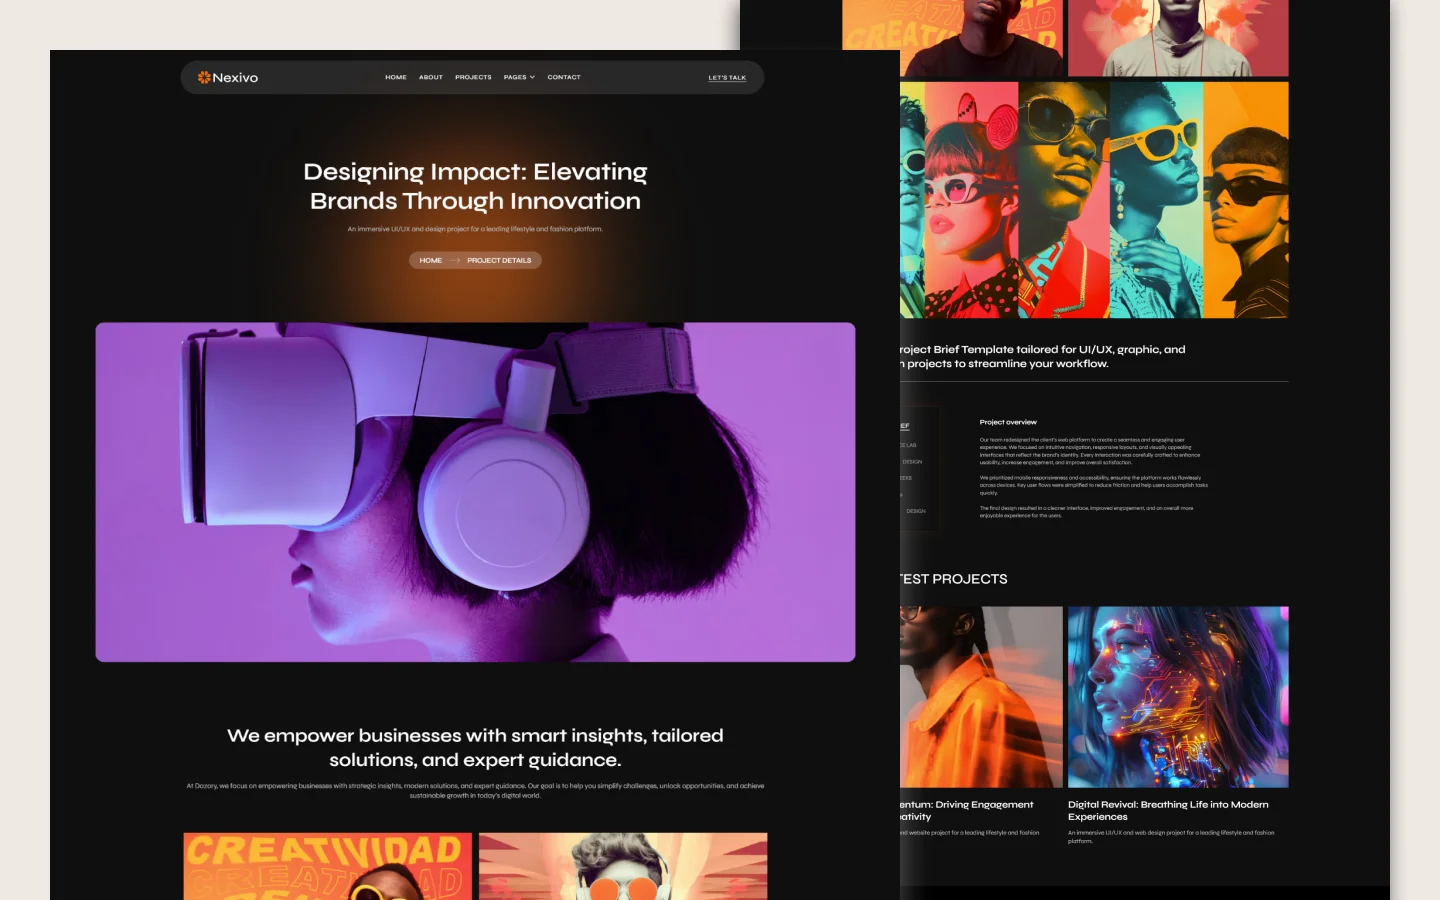Open 'Digital Revival: Breathing Life into Modern Experiences' title
Viewport: 1440px width, 900px height.
point(1168,810)
